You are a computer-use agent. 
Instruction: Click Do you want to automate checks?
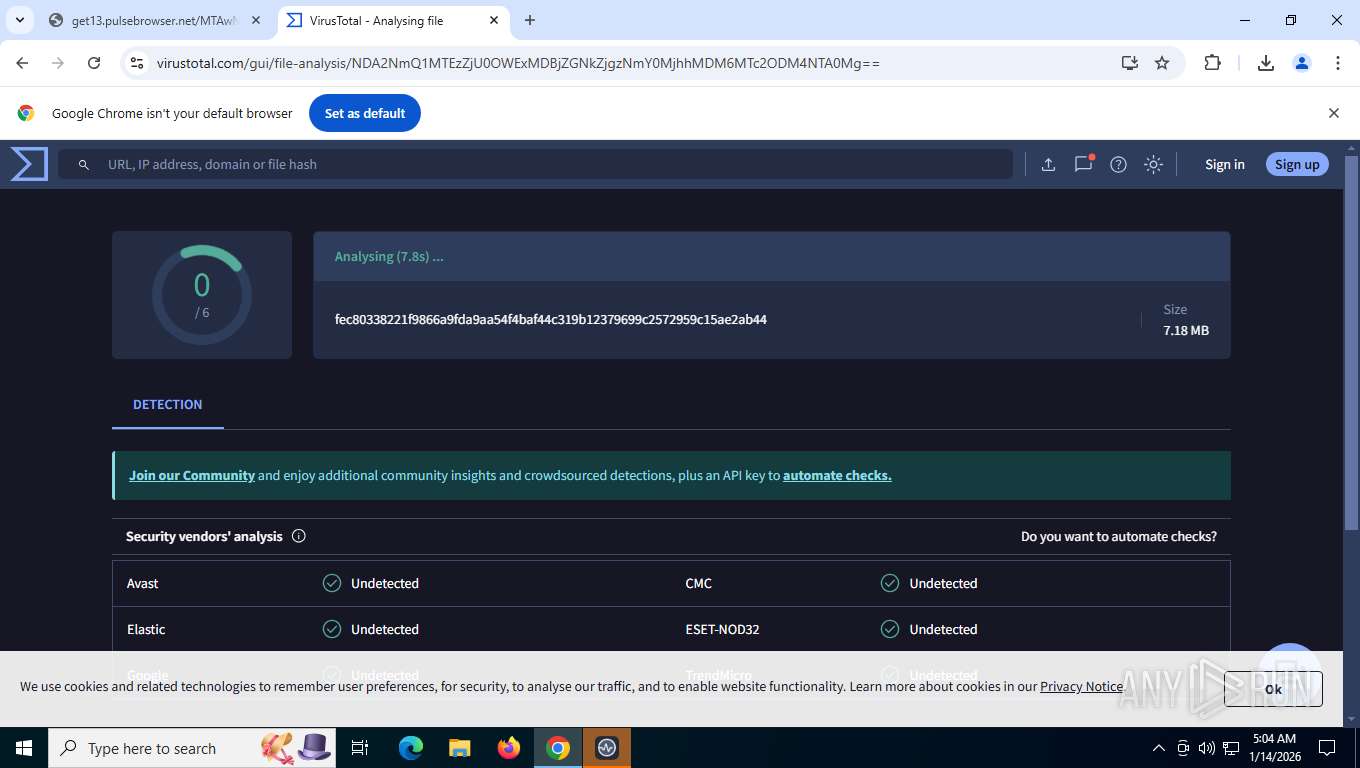click(x=1118, y=537)
